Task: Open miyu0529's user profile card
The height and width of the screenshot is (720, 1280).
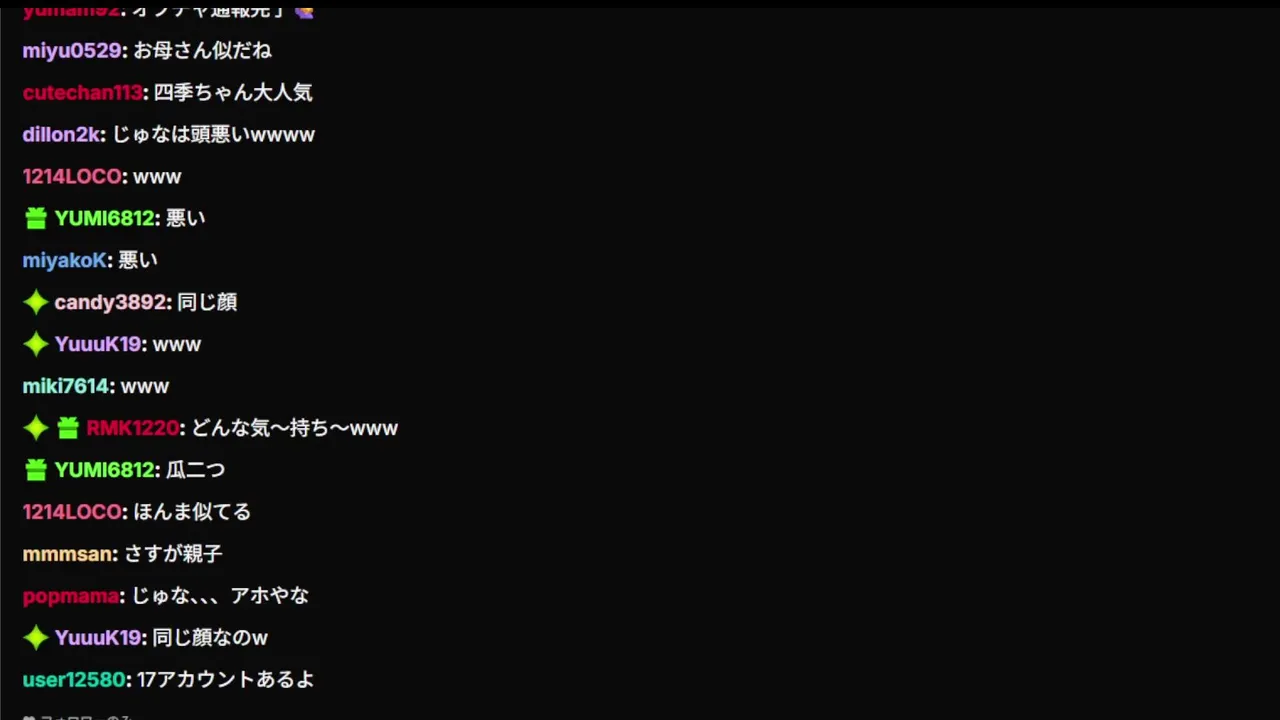Action: pyautogui.click(x=72, y=50)
